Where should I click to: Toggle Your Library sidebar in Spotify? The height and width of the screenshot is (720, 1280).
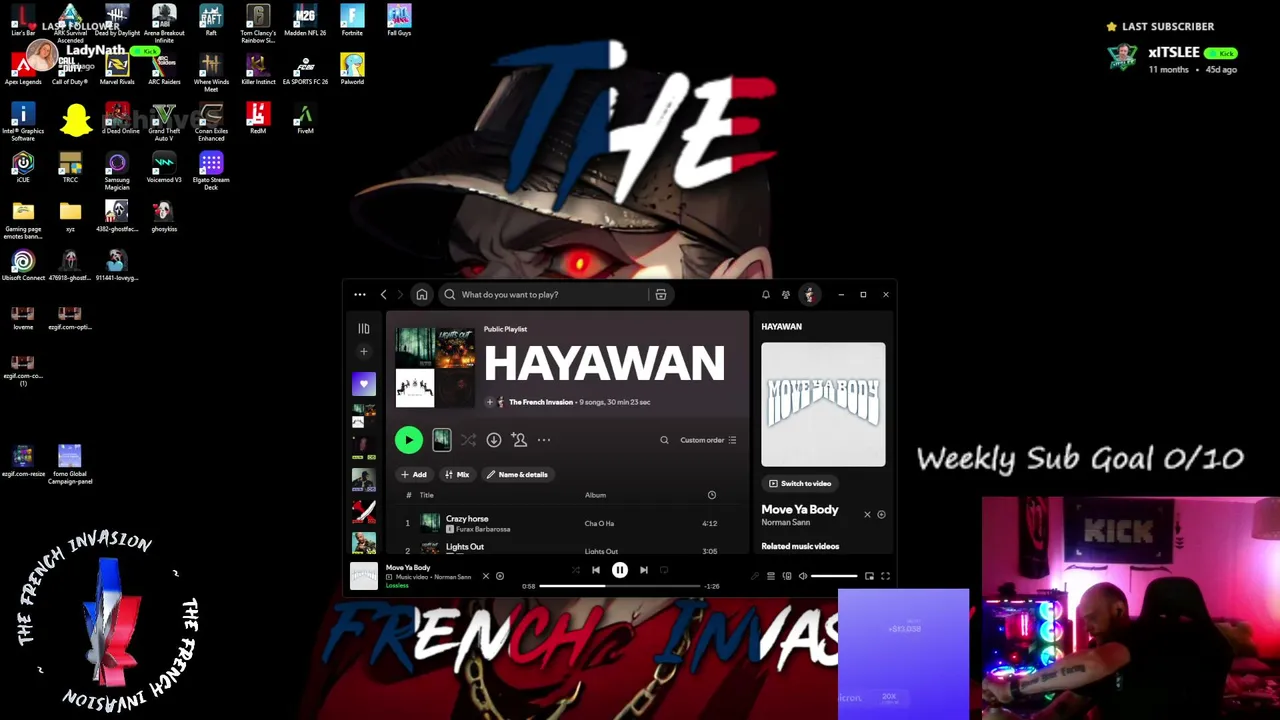point(364,328)
